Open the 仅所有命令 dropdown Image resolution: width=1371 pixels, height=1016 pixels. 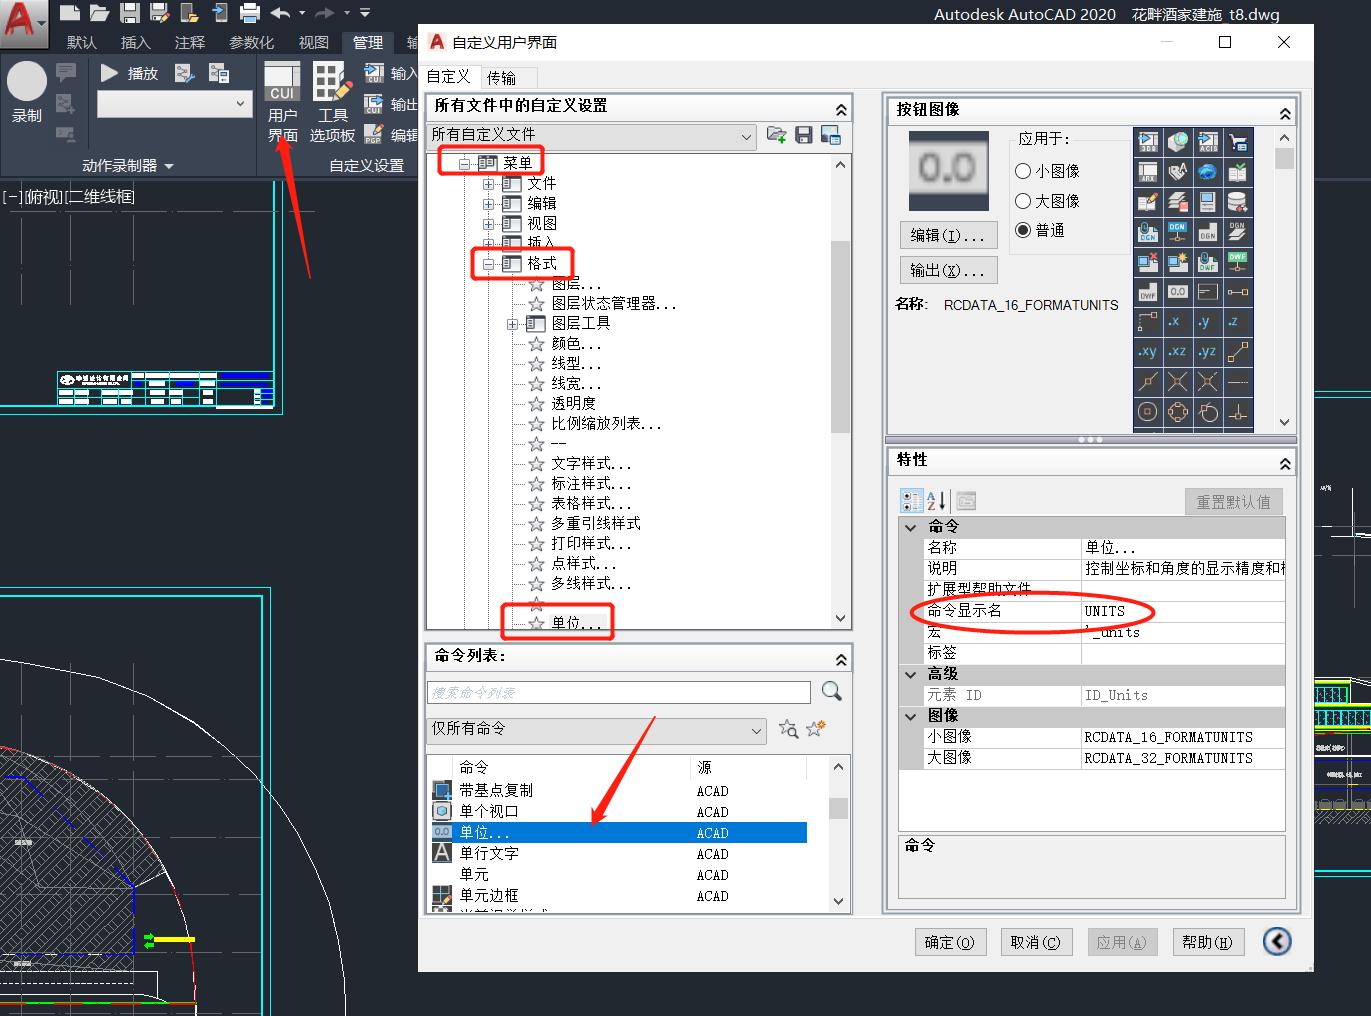757,730
